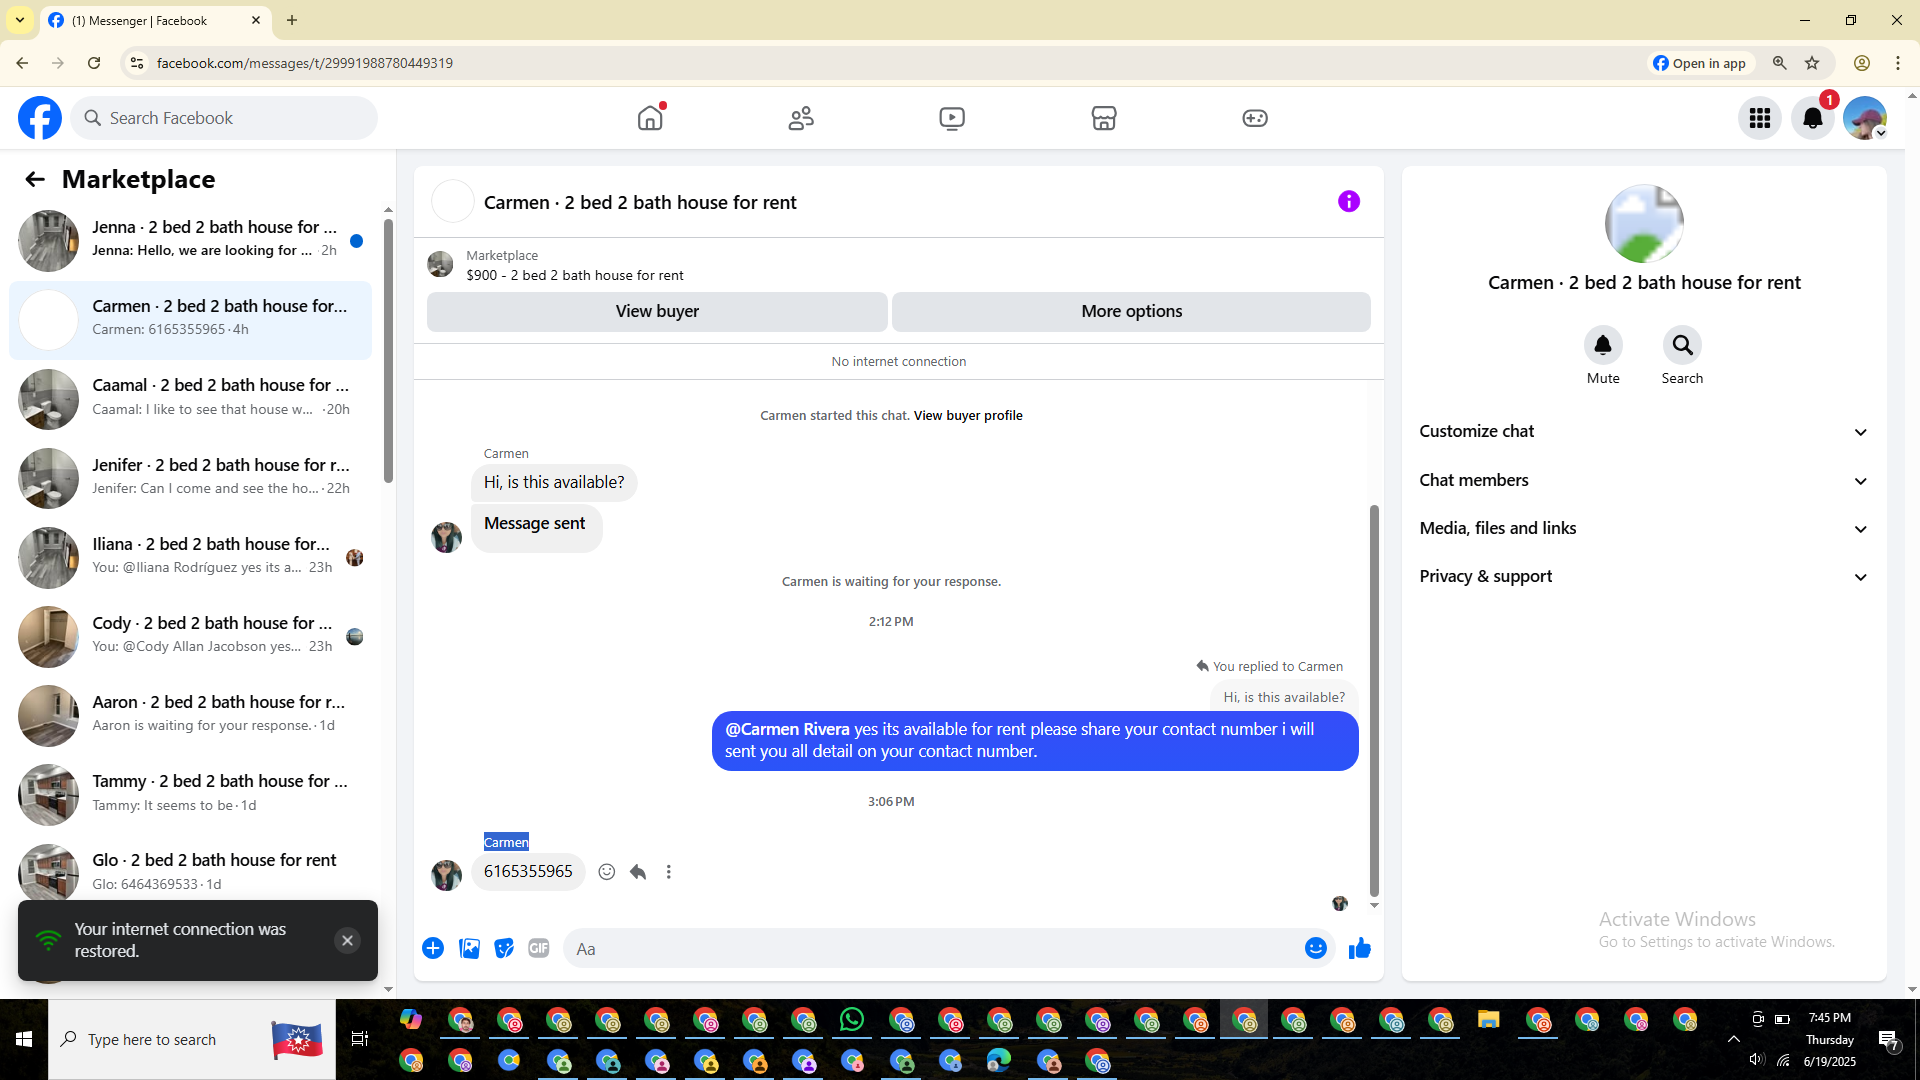The width and height of the screenshot is (1920, 1080).
Task: Open Jenifer's house rental conversation
Action: point(190,478)
